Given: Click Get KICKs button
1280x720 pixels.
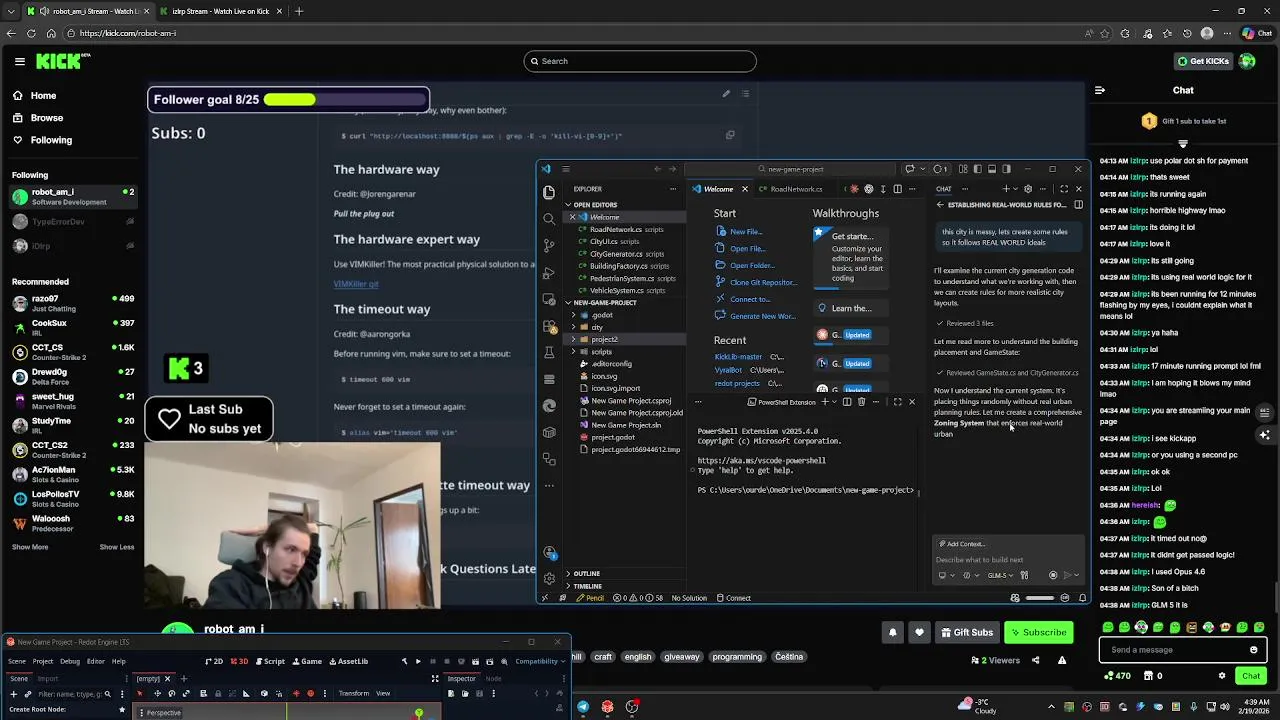Looking at the screenshot, I should [x=1203, y=61].
